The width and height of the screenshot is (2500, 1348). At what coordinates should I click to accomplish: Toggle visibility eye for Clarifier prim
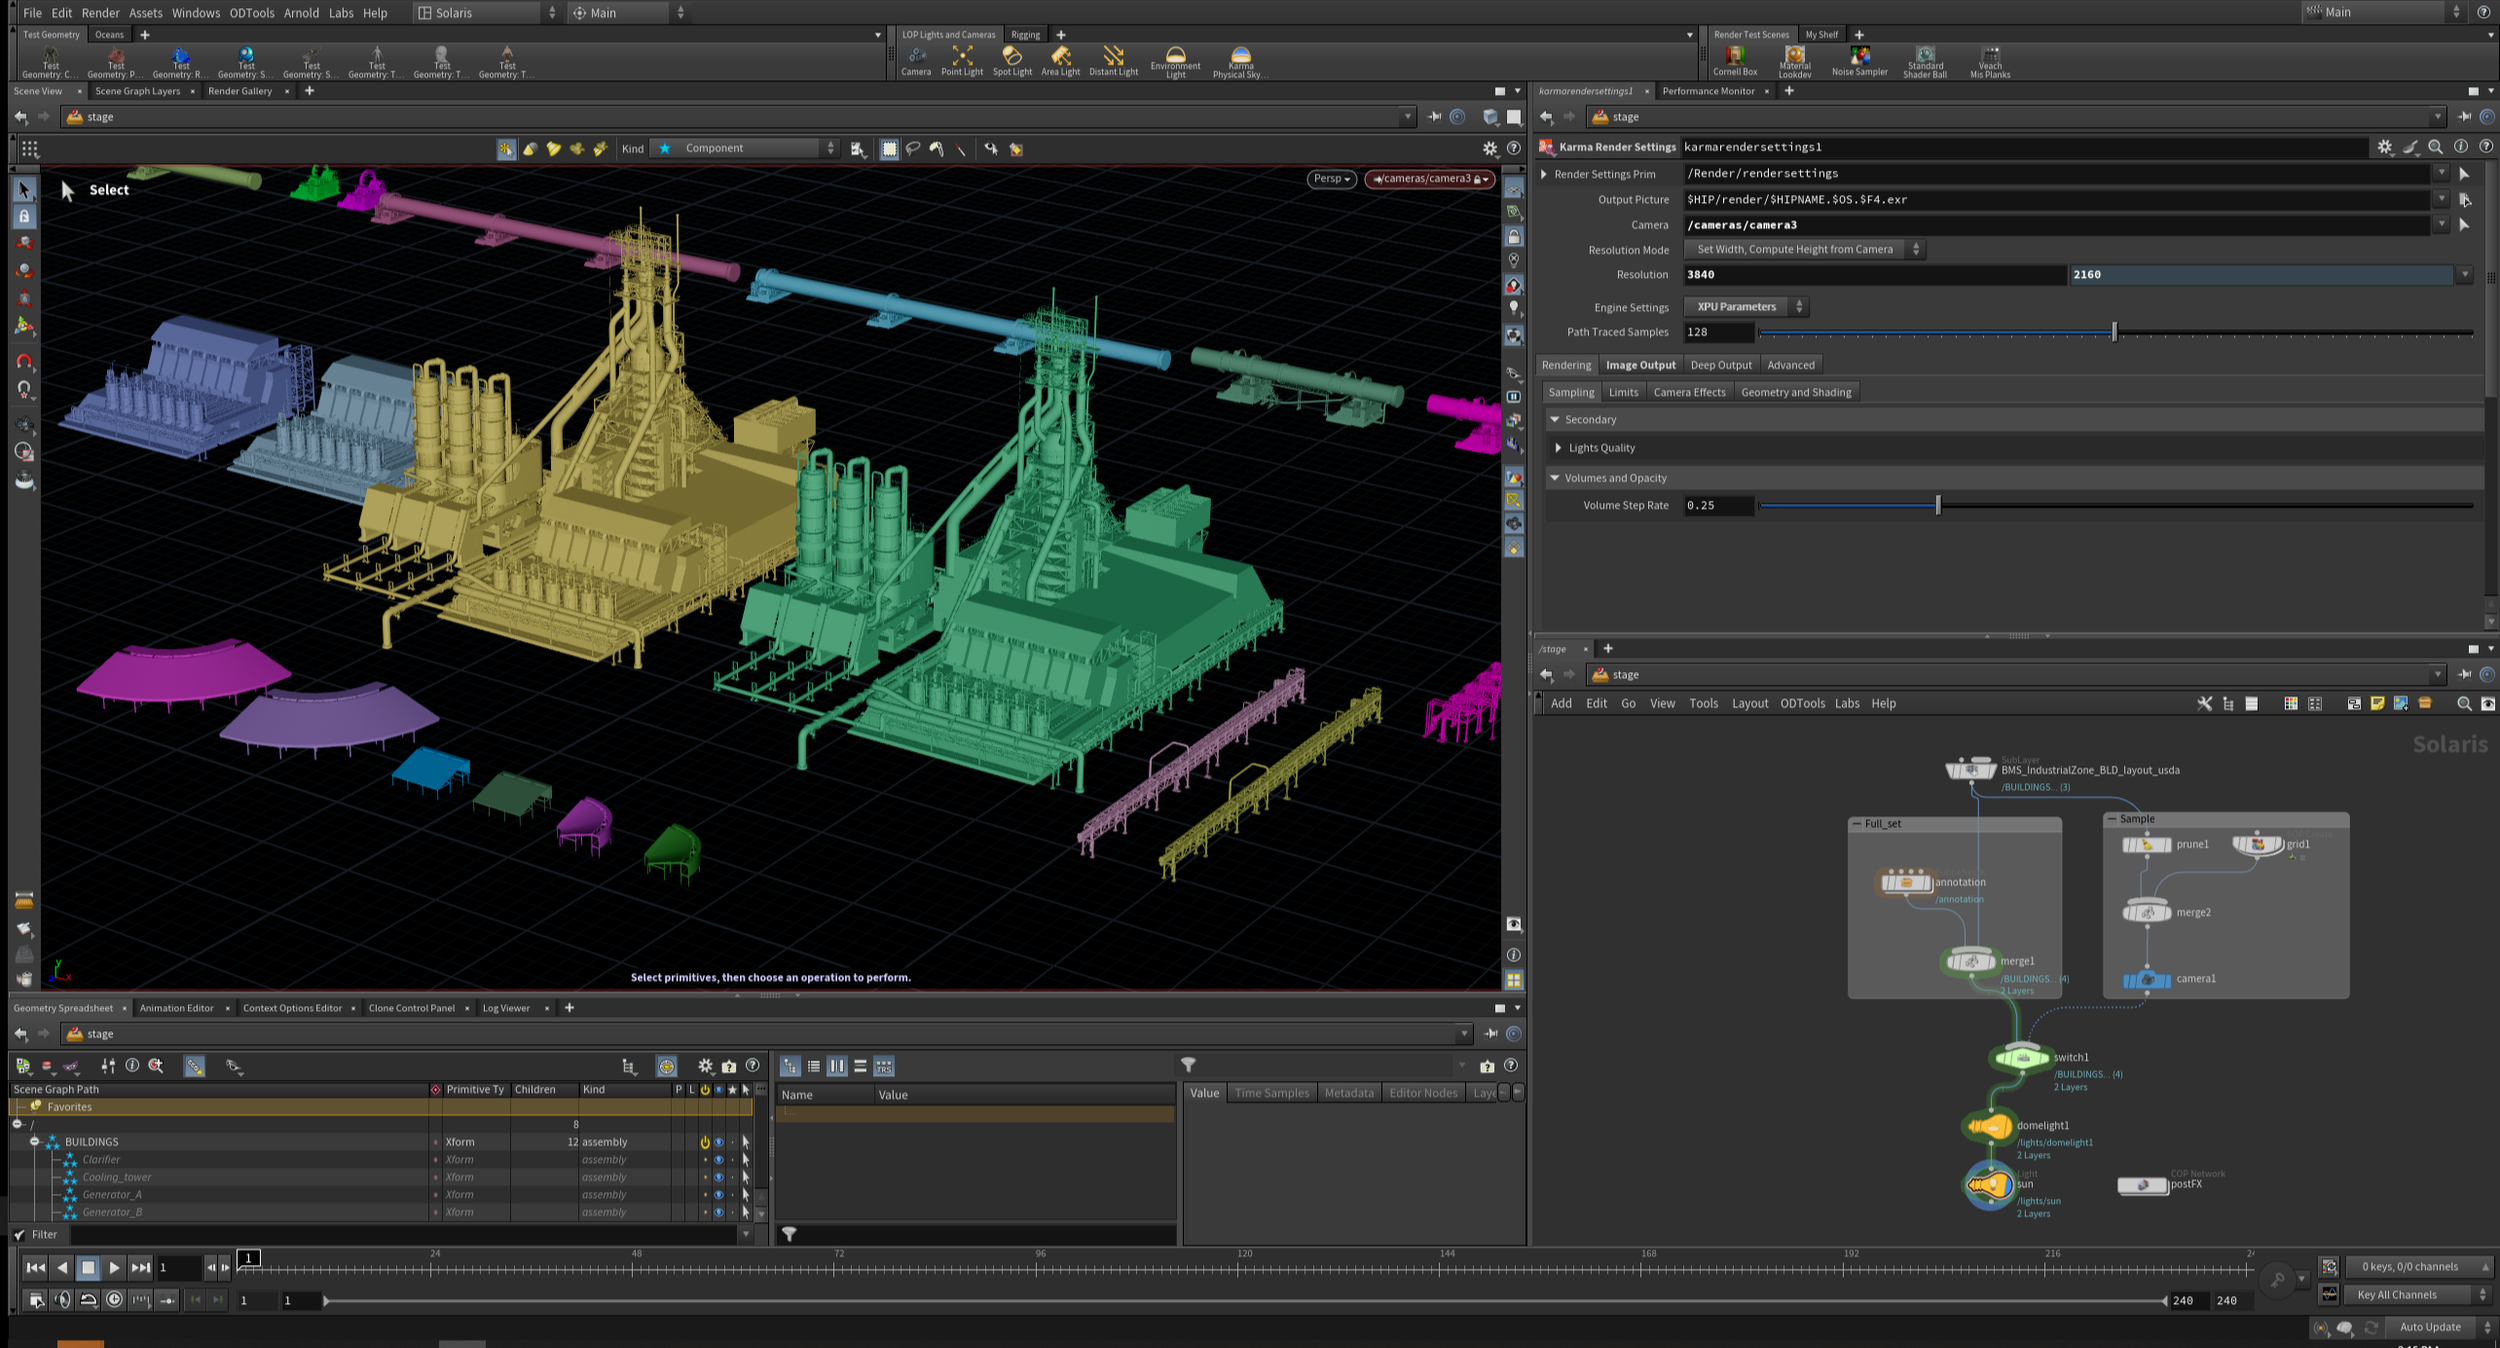[718, 1160]
